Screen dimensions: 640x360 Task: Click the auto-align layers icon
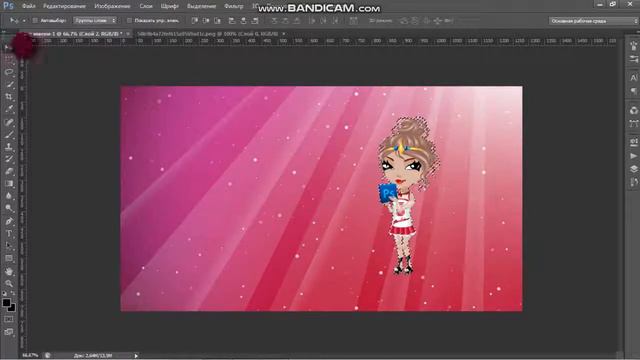353,20
